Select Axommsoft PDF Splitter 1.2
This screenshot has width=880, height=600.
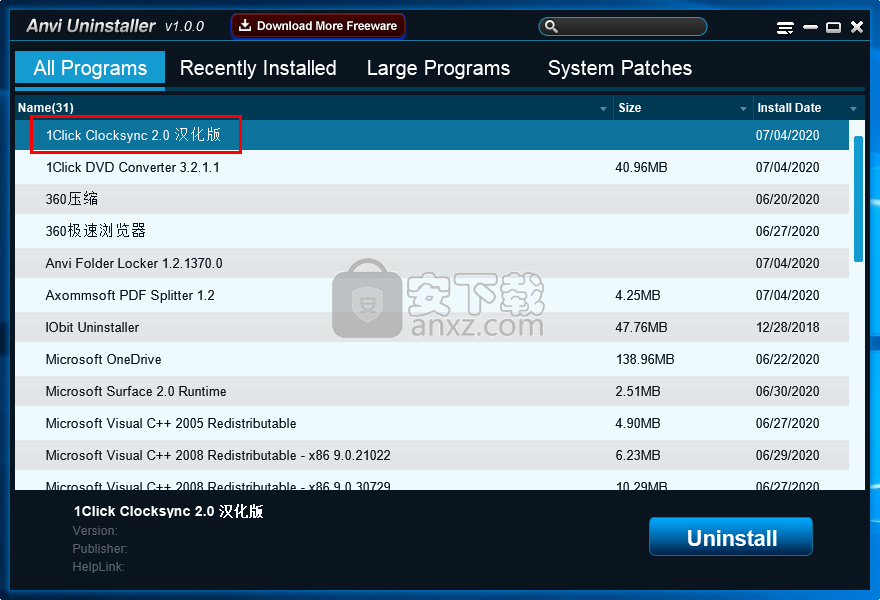432,295
